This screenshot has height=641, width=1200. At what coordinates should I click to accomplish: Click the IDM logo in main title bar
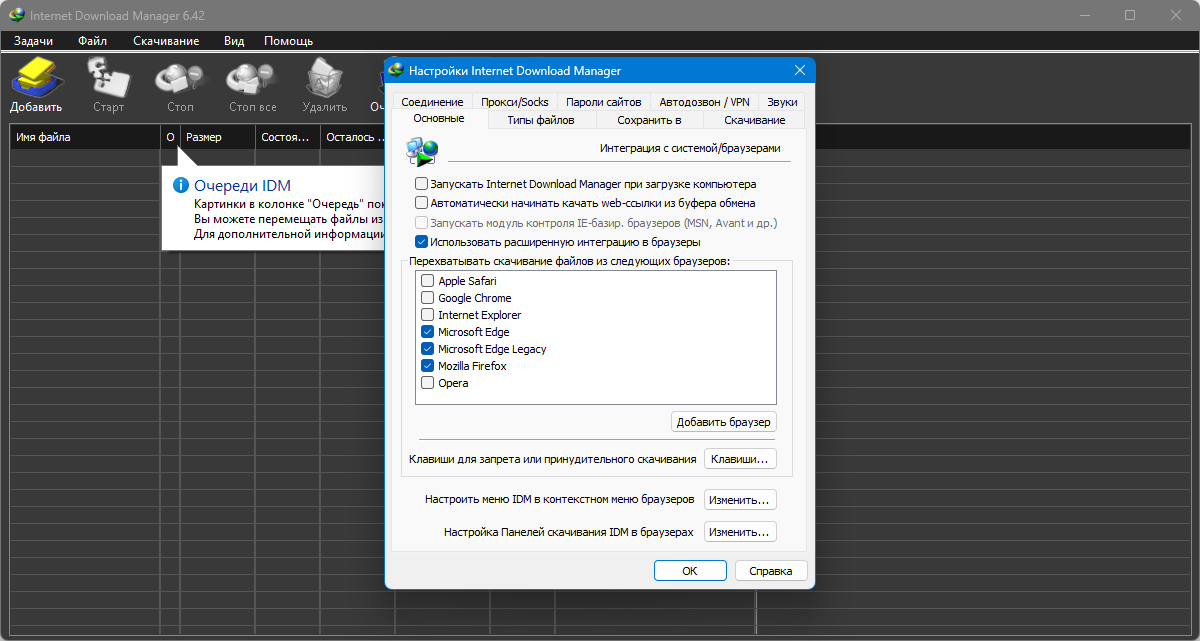click(15, 15)
